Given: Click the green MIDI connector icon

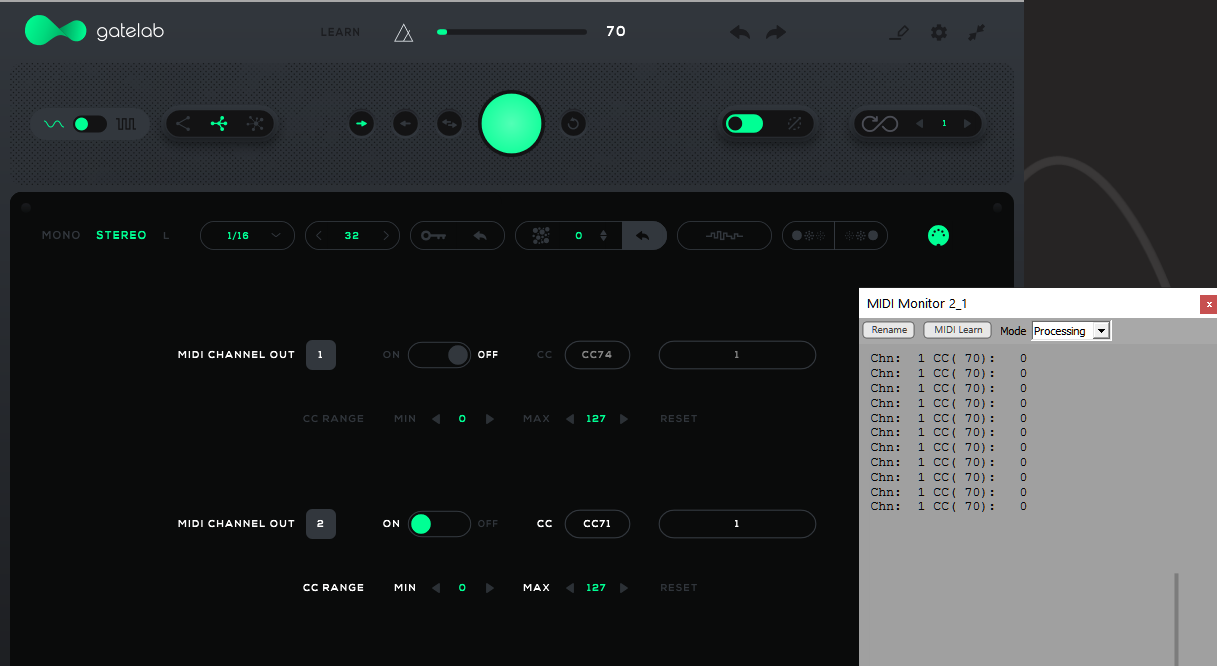Looking at the screenshot, I should pos(938,236).
